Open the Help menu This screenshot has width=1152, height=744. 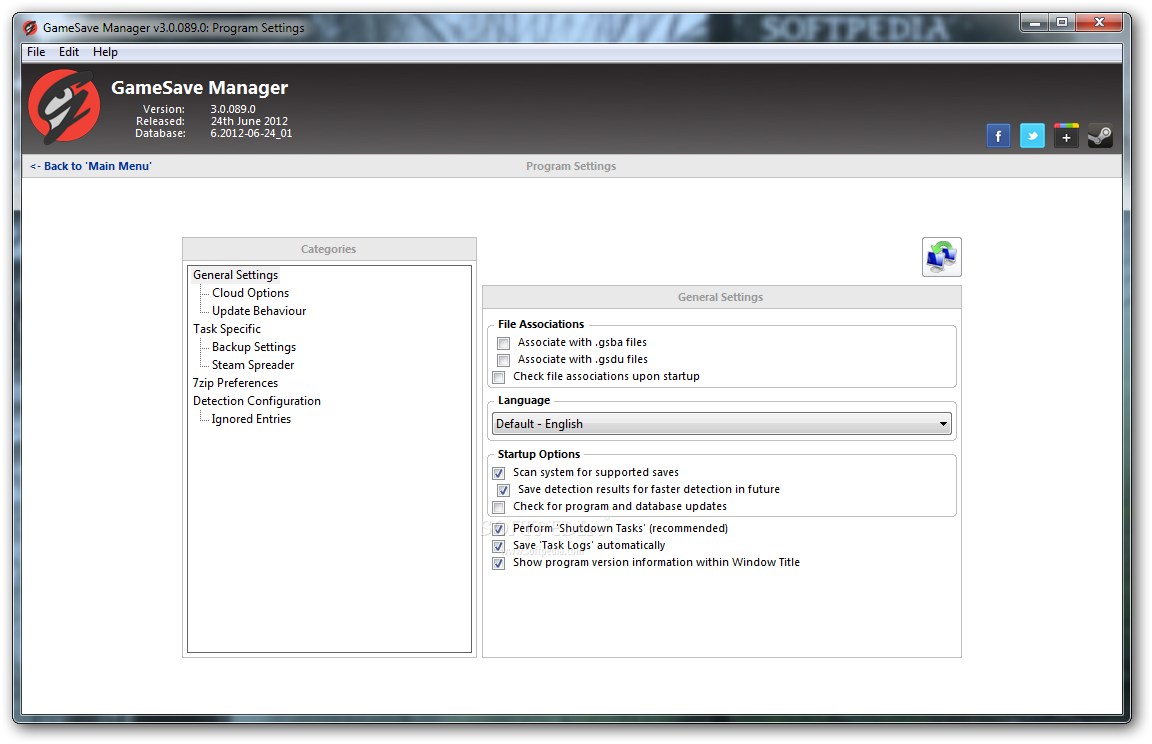(x=105, y=51)
